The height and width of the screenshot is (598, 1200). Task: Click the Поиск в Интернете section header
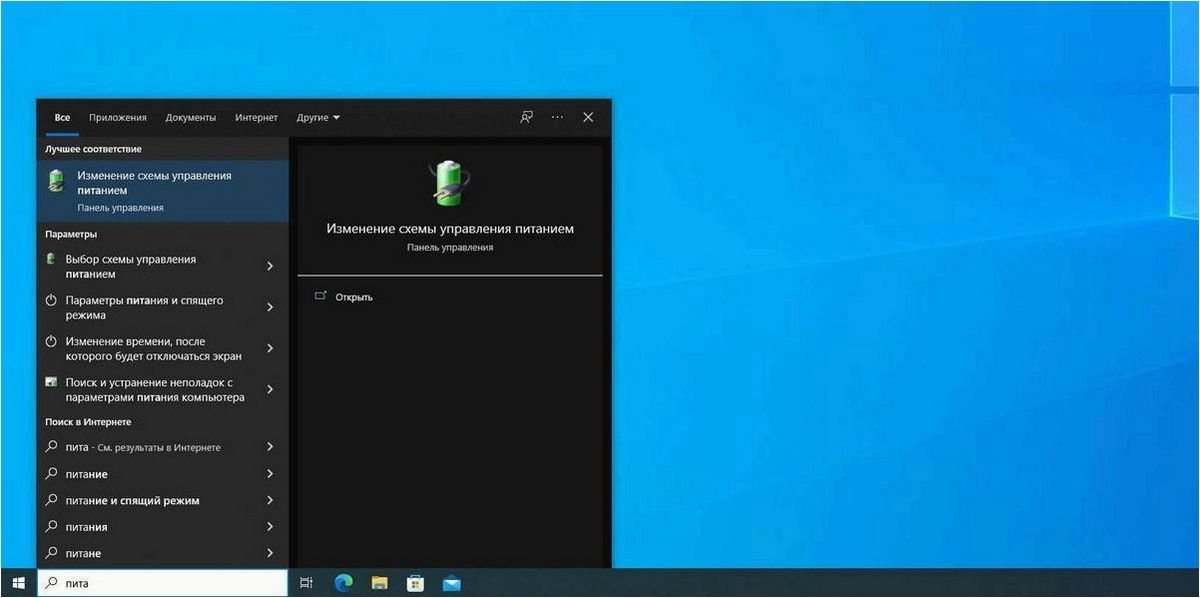pyautogui.click(x=88, y=422)
